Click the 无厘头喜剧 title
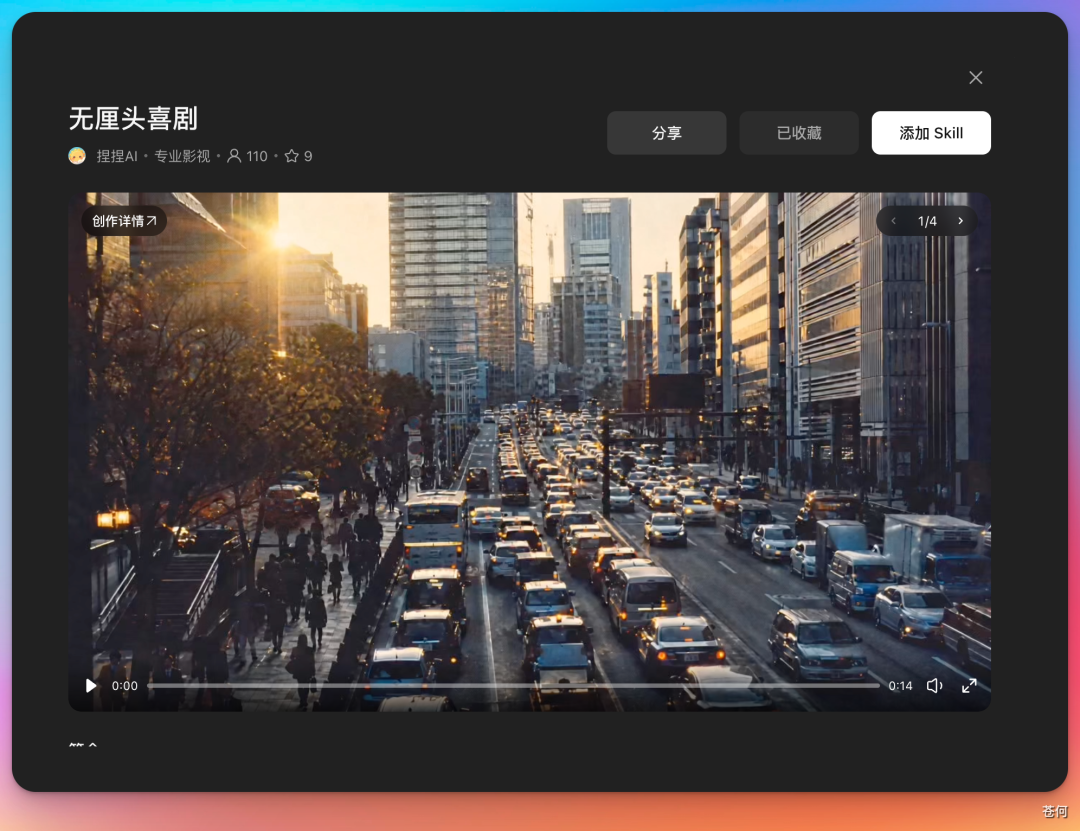Image resolution: width=1080 pixels, height=831 pixels. [x=133, y=119]
